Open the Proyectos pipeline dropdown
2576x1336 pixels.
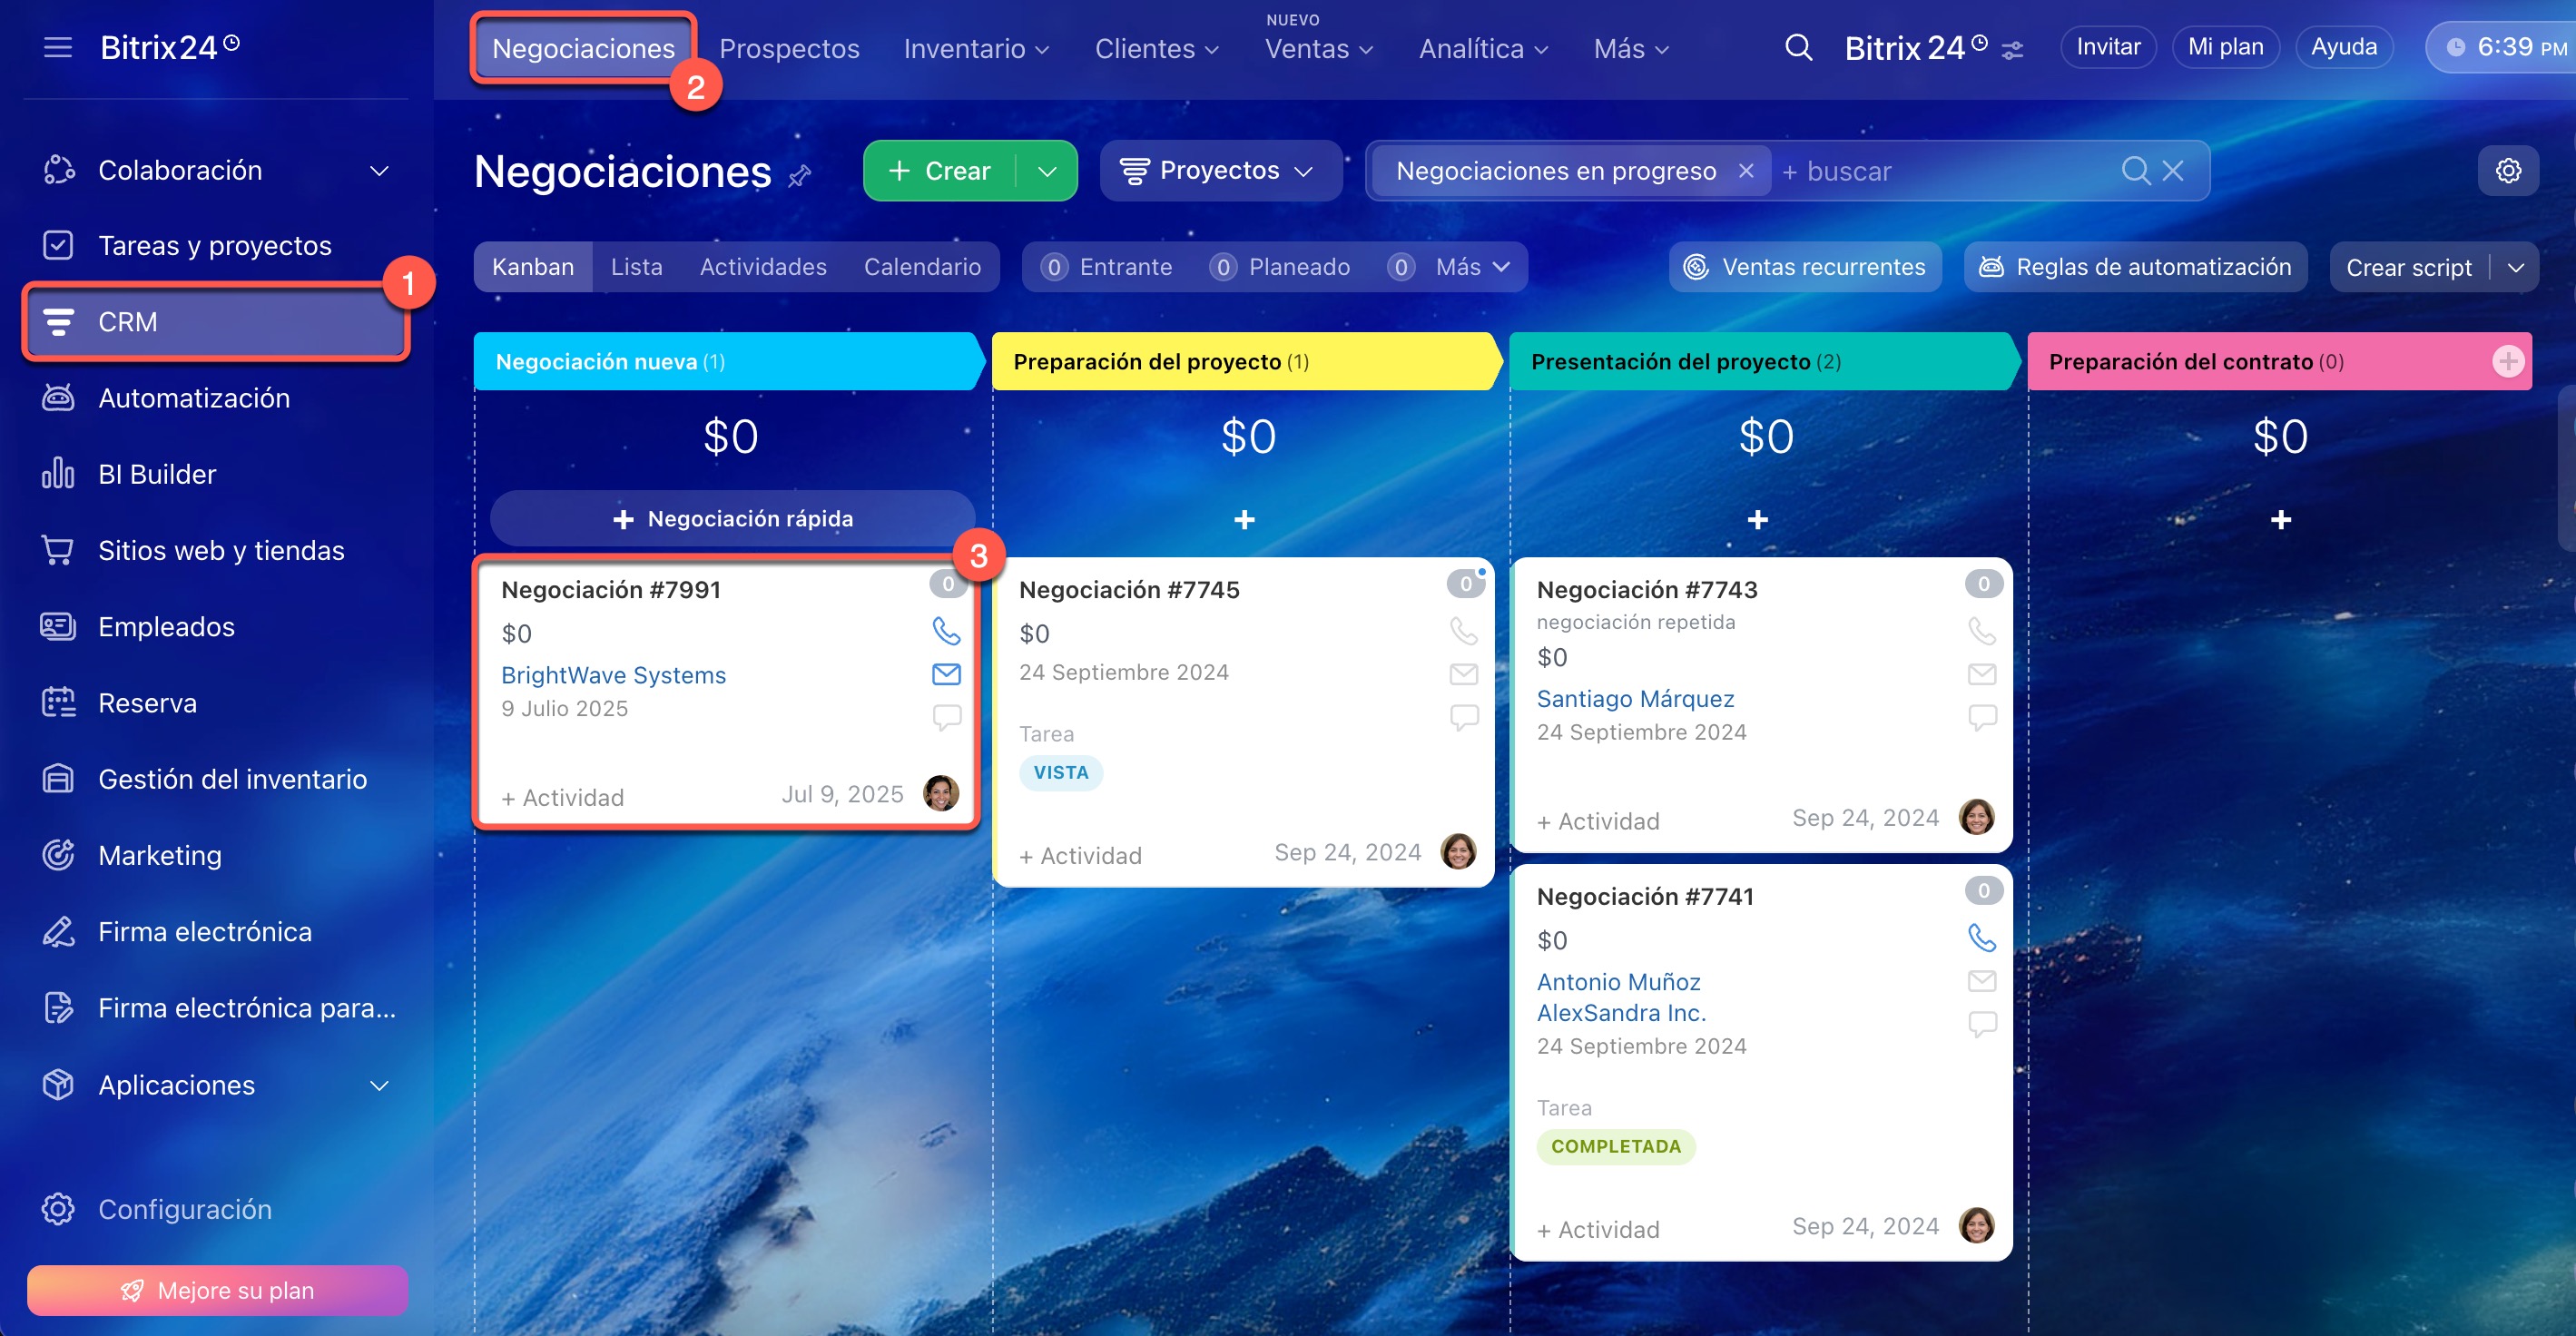1219,171
